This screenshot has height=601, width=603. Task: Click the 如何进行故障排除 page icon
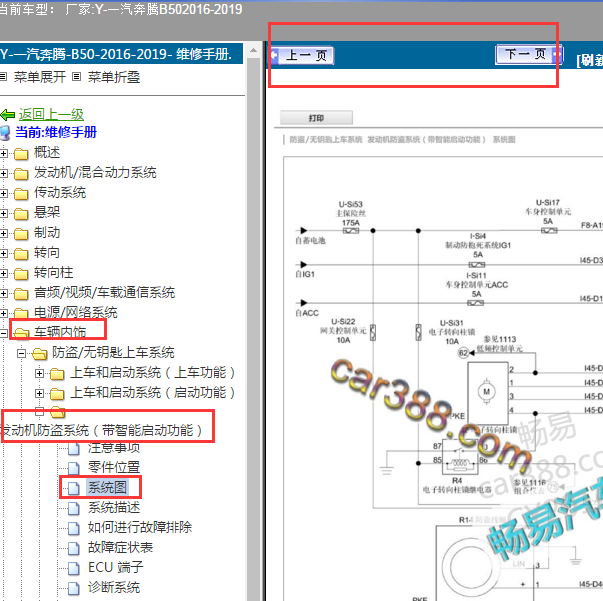(x=73, y=528)
